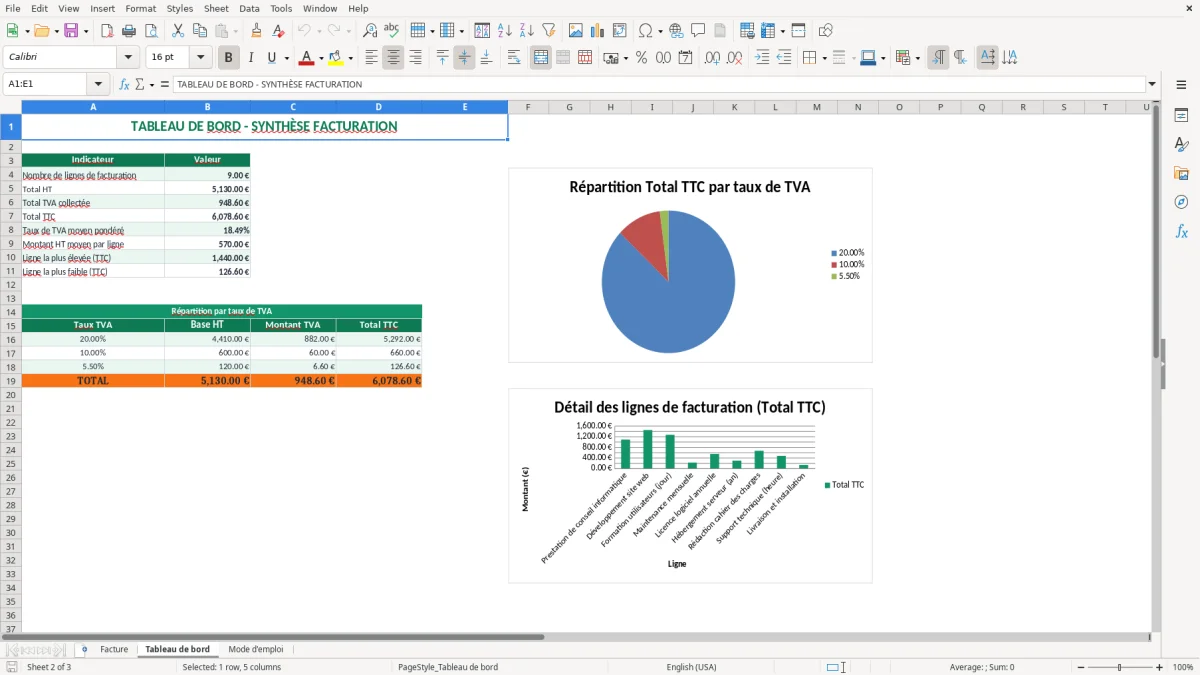
Task: Select row 19 header
Action: tap(11, 381)
